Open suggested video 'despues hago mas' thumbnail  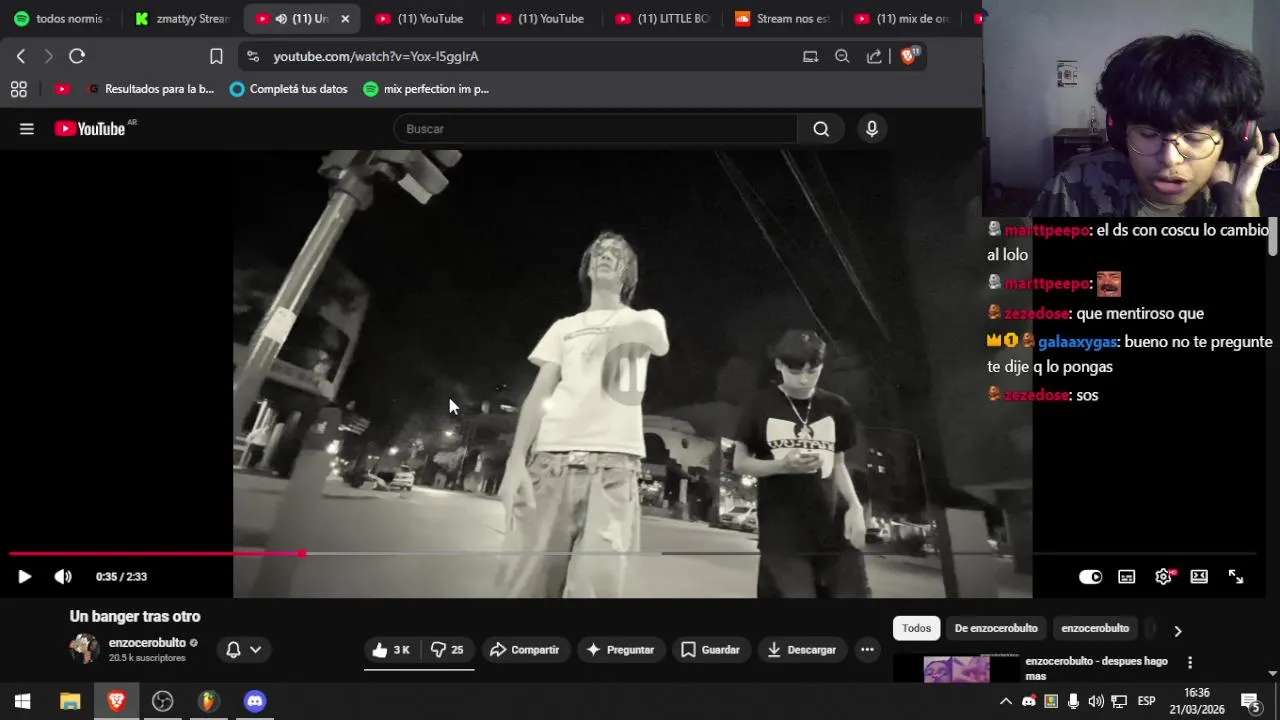[x=956, y=669]
